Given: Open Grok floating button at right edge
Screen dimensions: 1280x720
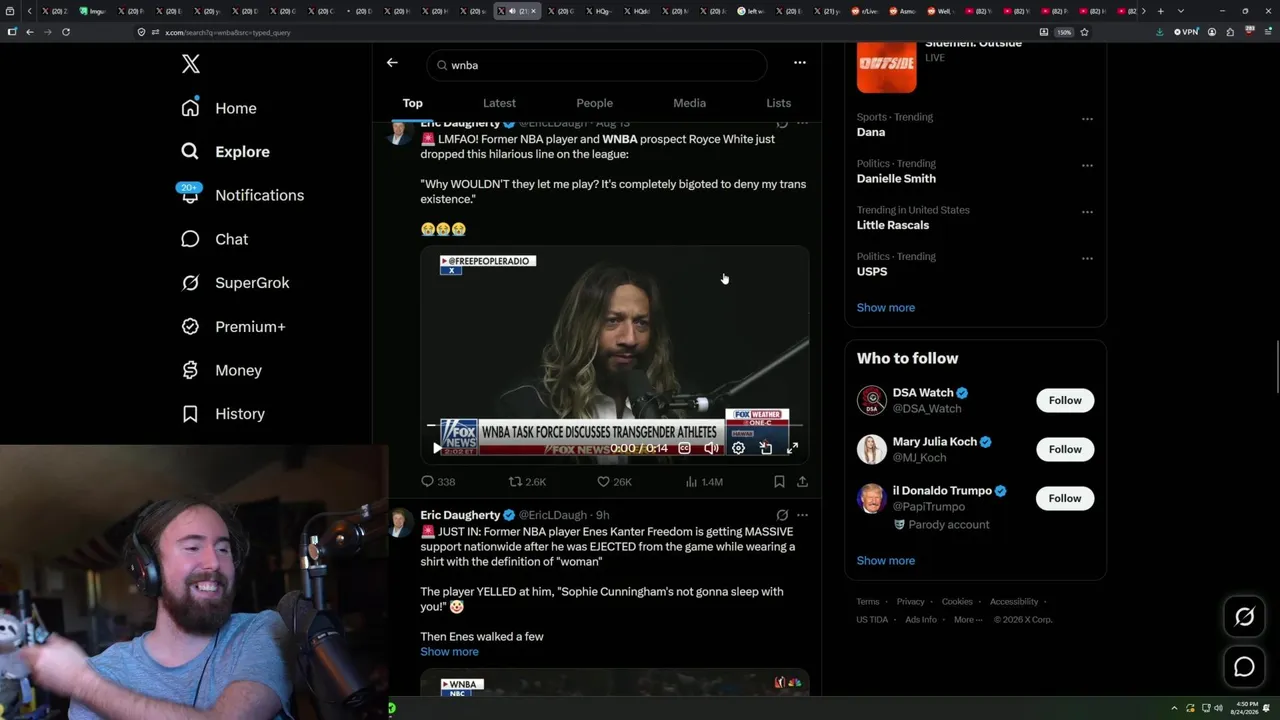Looking at the screenshot, I should pyautogui.click(x=1244, y=617).
